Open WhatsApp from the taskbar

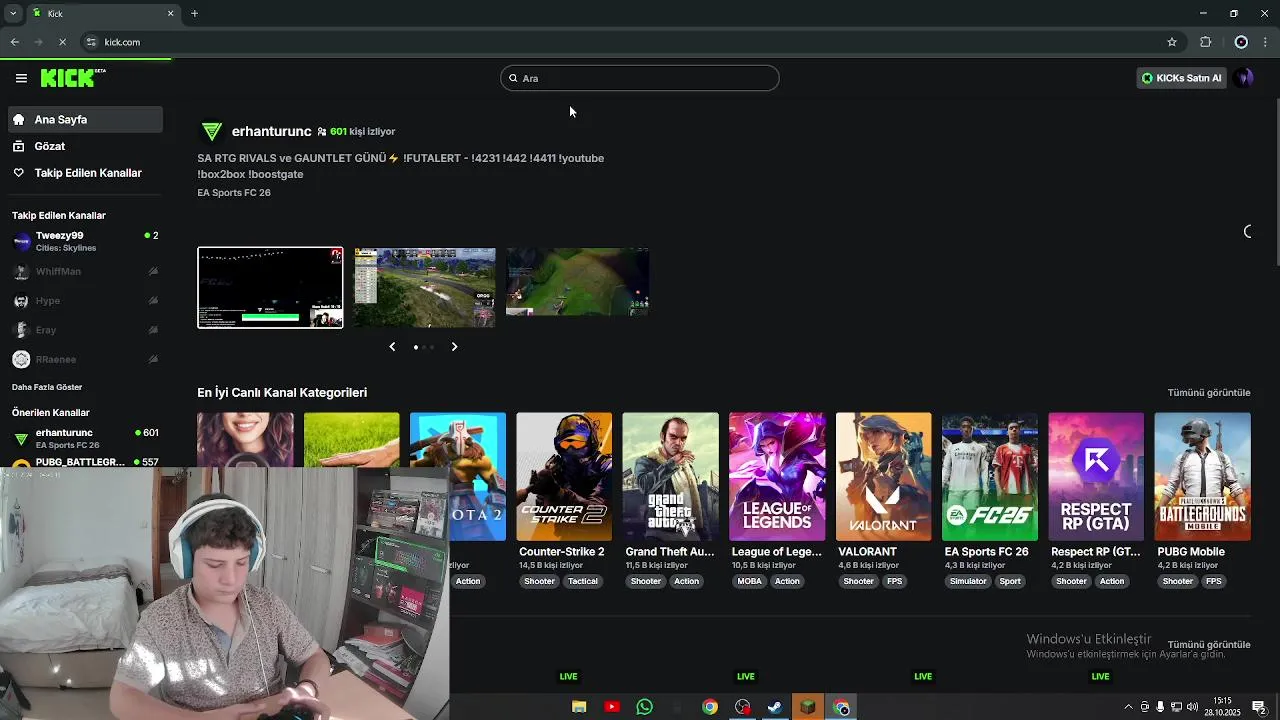645,707
